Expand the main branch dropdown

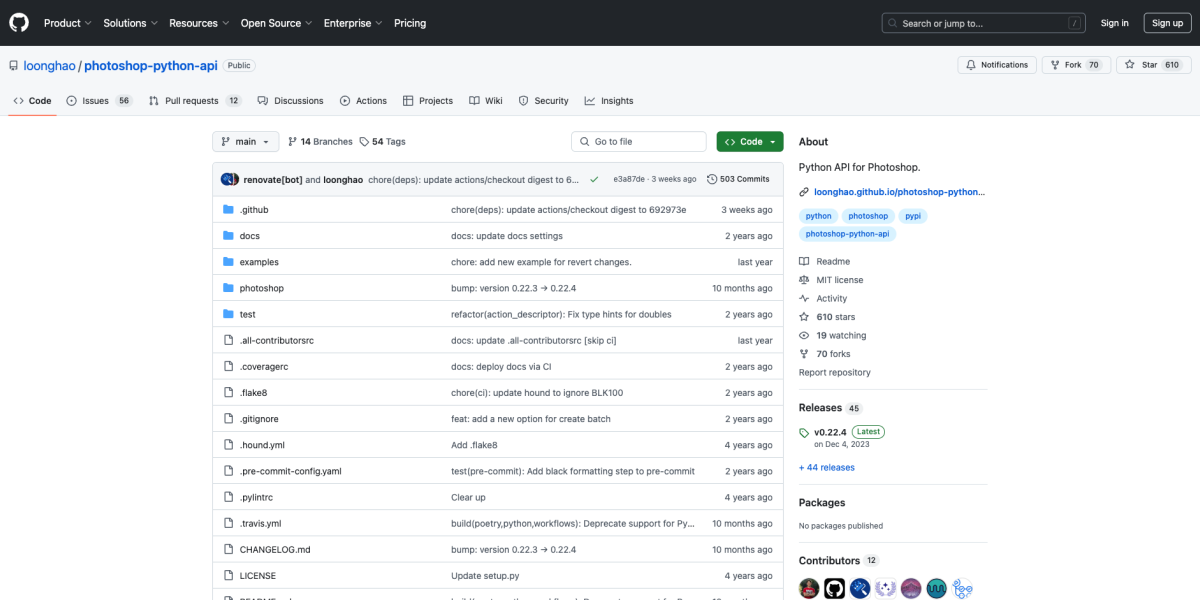coord(245,142)
